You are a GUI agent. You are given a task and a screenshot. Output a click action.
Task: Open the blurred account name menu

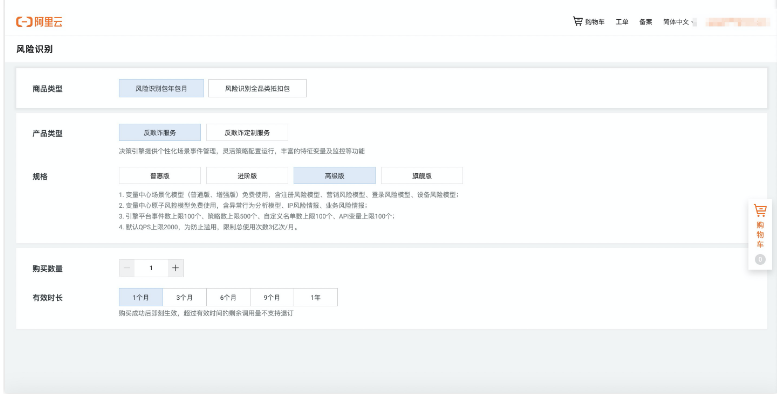pyautogui.click(x=737, y=22)
